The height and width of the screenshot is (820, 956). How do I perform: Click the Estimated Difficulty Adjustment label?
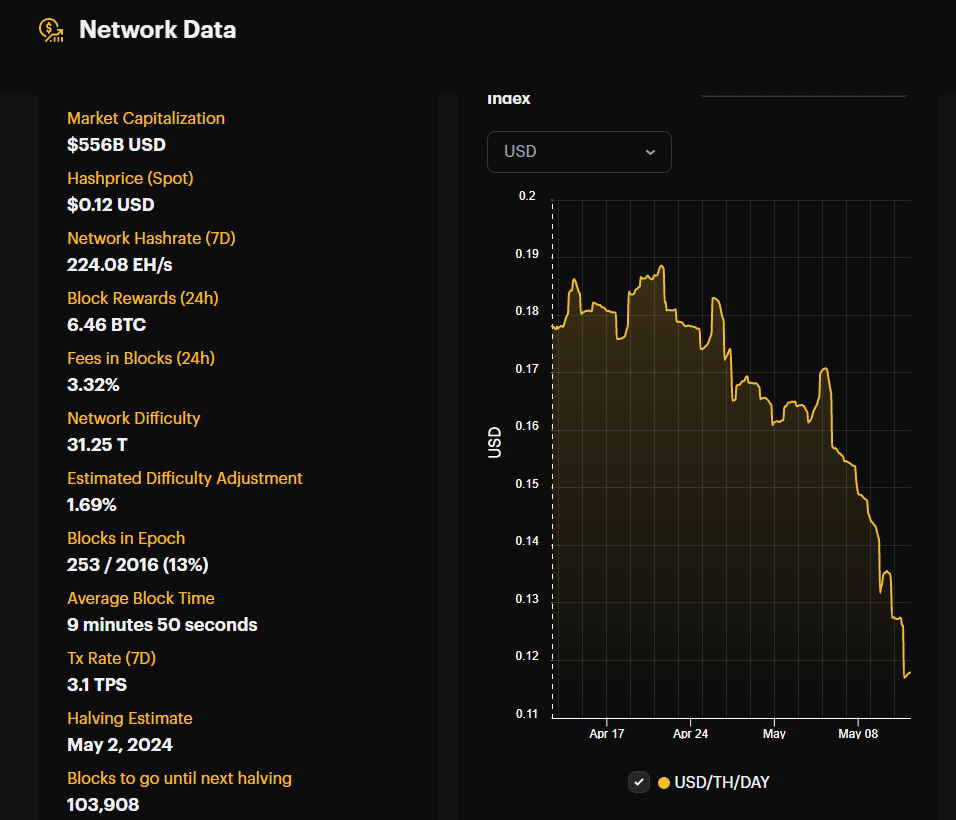click(185, 478)
